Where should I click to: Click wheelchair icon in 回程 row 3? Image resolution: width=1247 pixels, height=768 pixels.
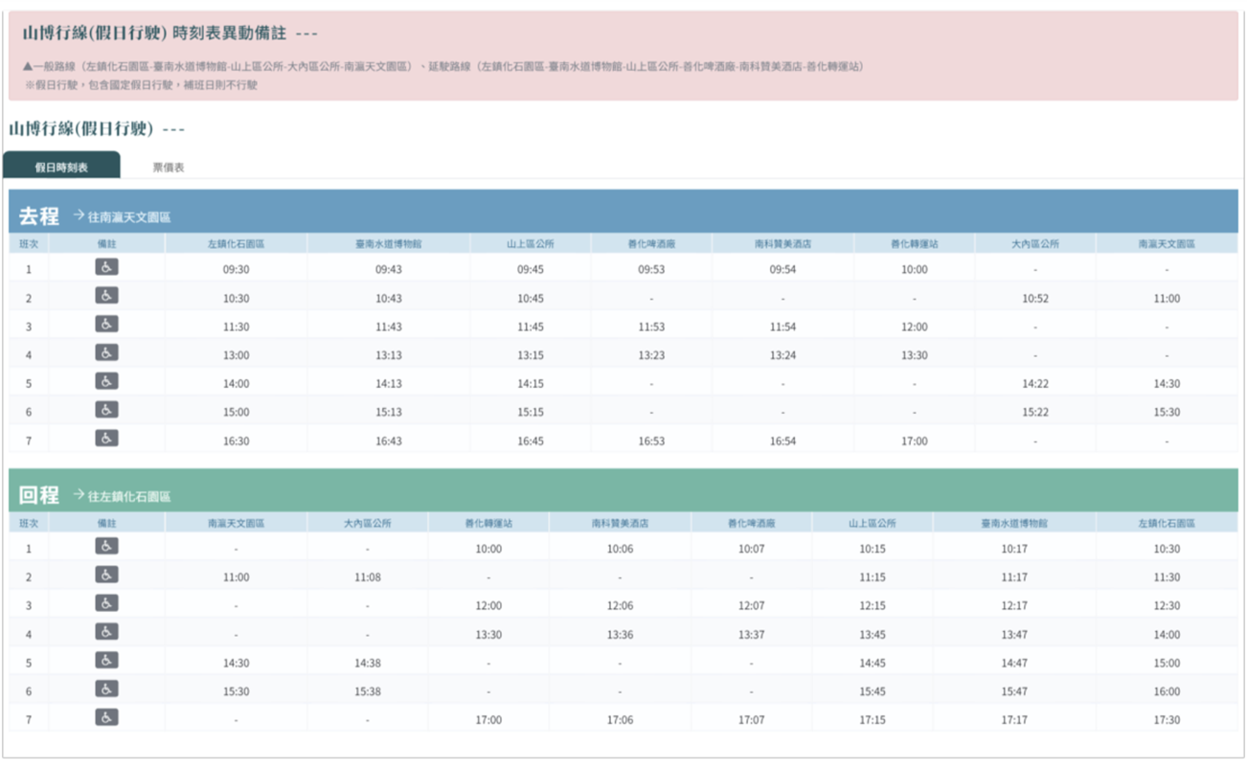click(107, 603)
